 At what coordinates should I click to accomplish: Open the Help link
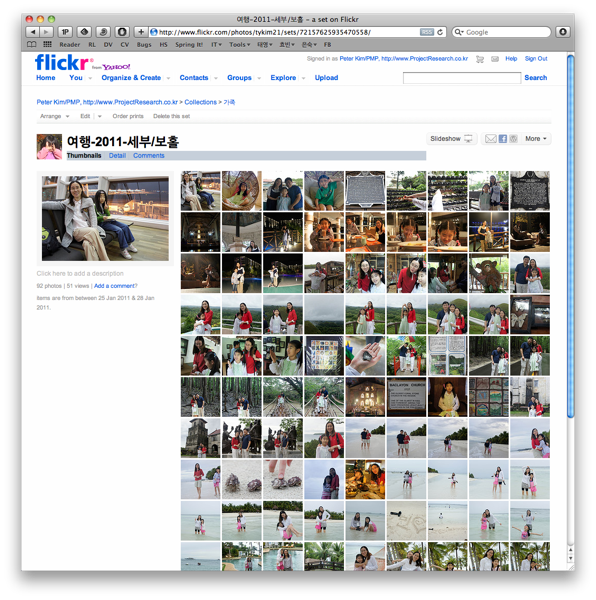point(511,59)
